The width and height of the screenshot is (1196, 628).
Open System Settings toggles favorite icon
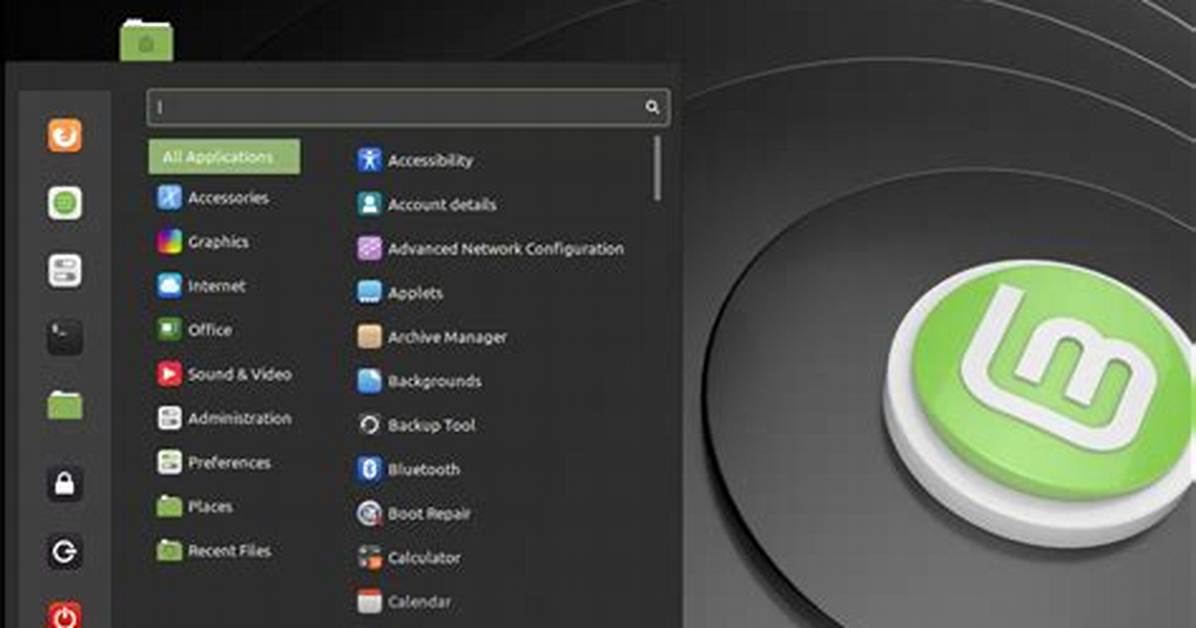(65, 270)
